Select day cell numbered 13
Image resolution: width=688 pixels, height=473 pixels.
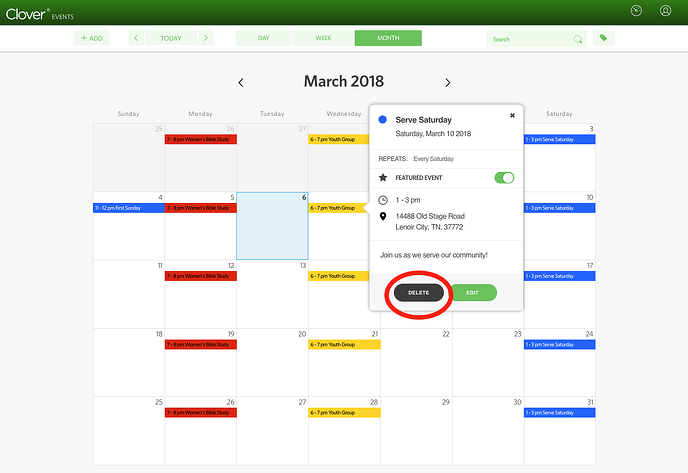coord(272,294)
